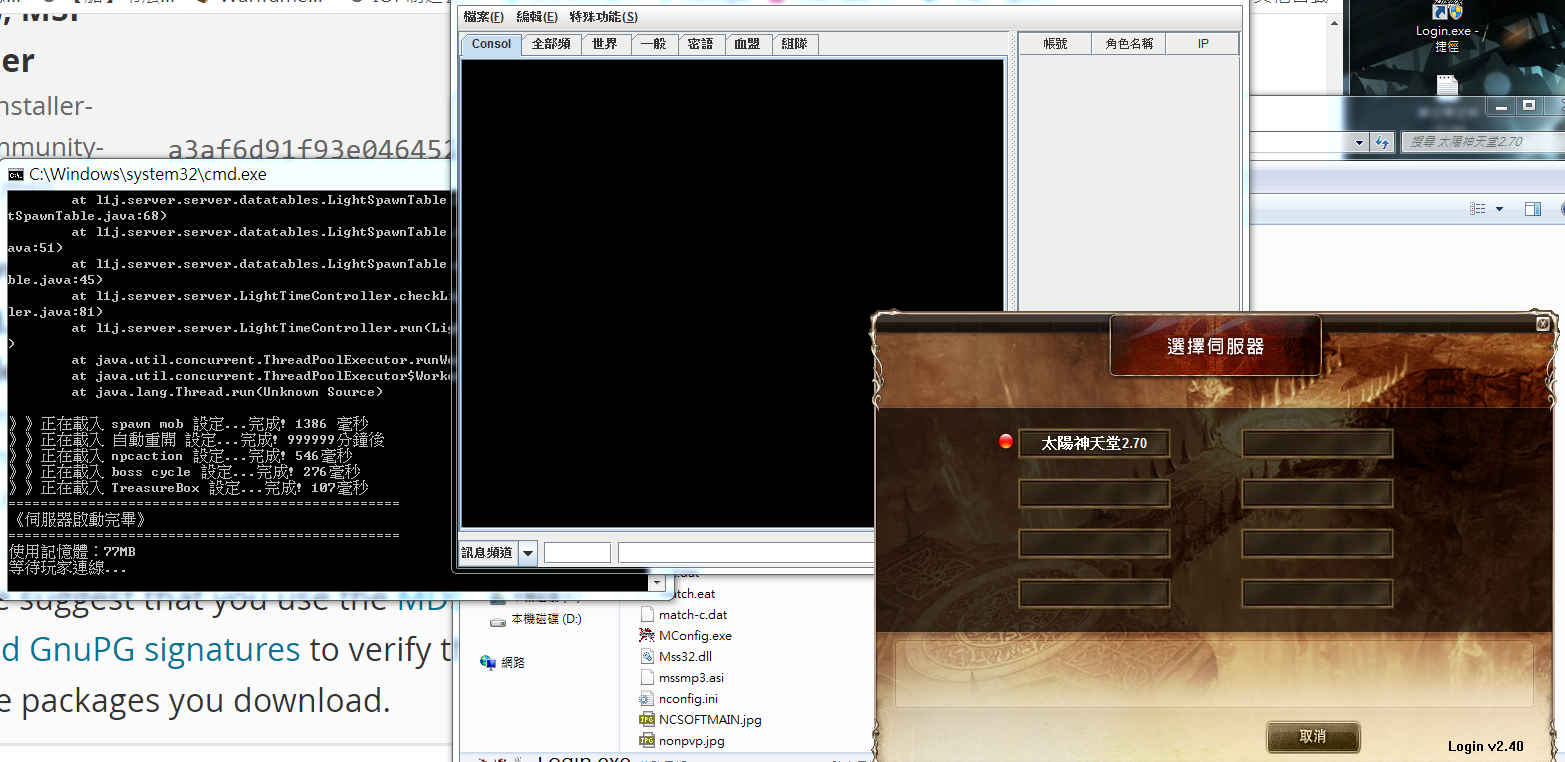
Task: Click the 等待玩家連線... line in cmd
Action: point(68,568)
